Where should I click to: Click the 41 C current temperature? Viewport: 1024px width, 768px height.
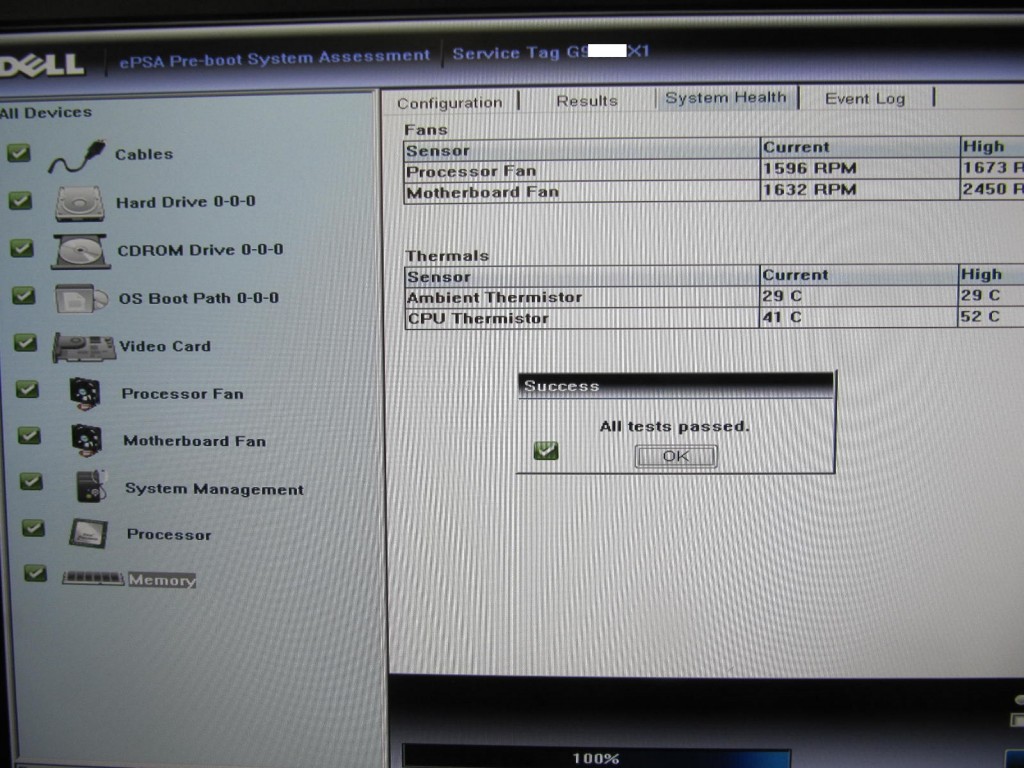coord(782,317)
